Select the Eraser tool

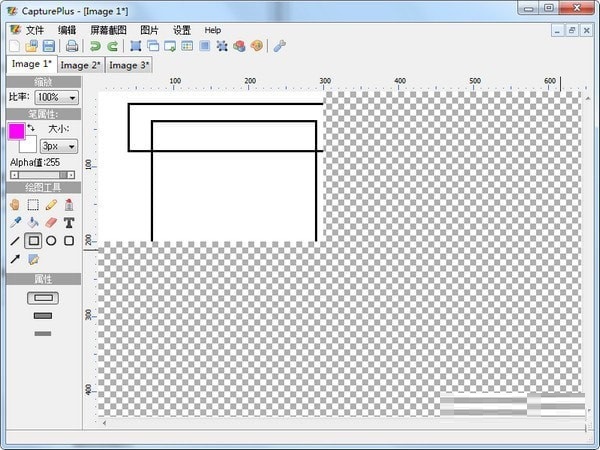point(51,222)
